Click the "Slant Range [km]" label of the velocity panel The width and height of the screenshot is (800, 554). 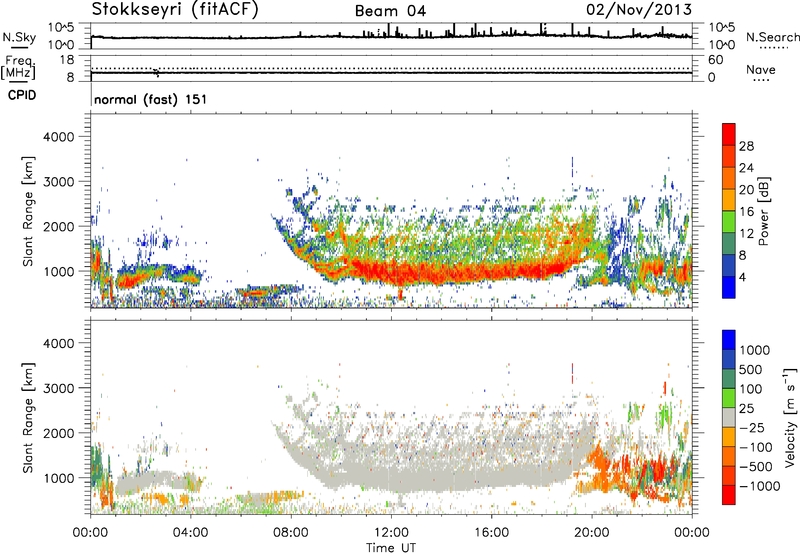(x=28, y=417)
